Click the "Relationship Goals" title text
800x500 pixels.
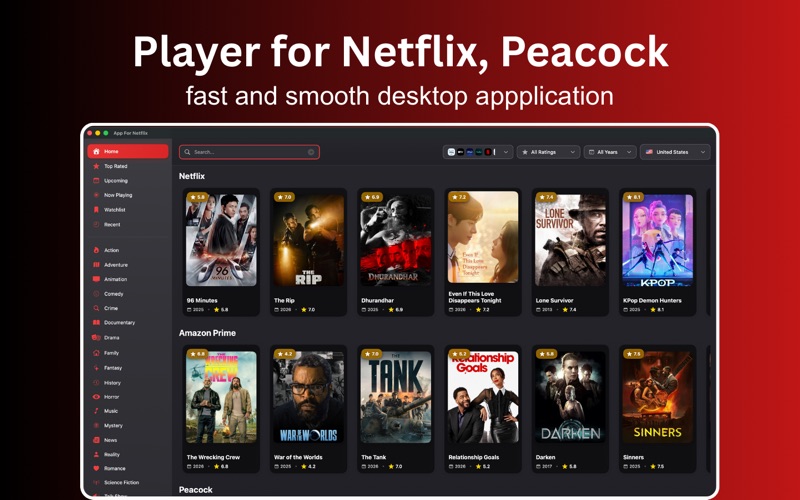473,457
